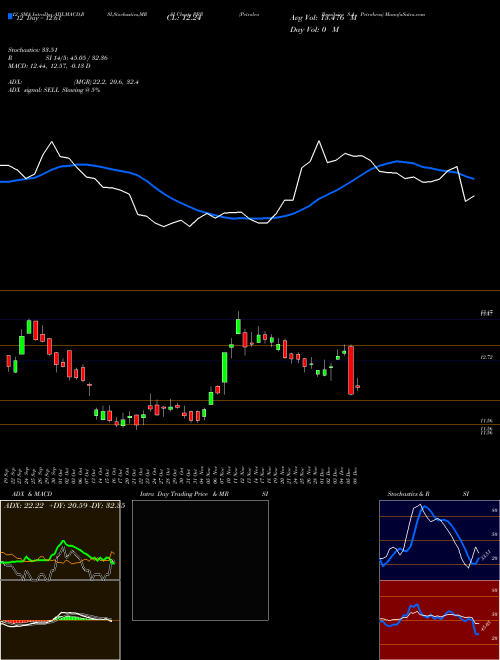Viewport: 500px width, 660px height.
Task: Click the MACD histogram panel
Action: [x=60, y=620]
